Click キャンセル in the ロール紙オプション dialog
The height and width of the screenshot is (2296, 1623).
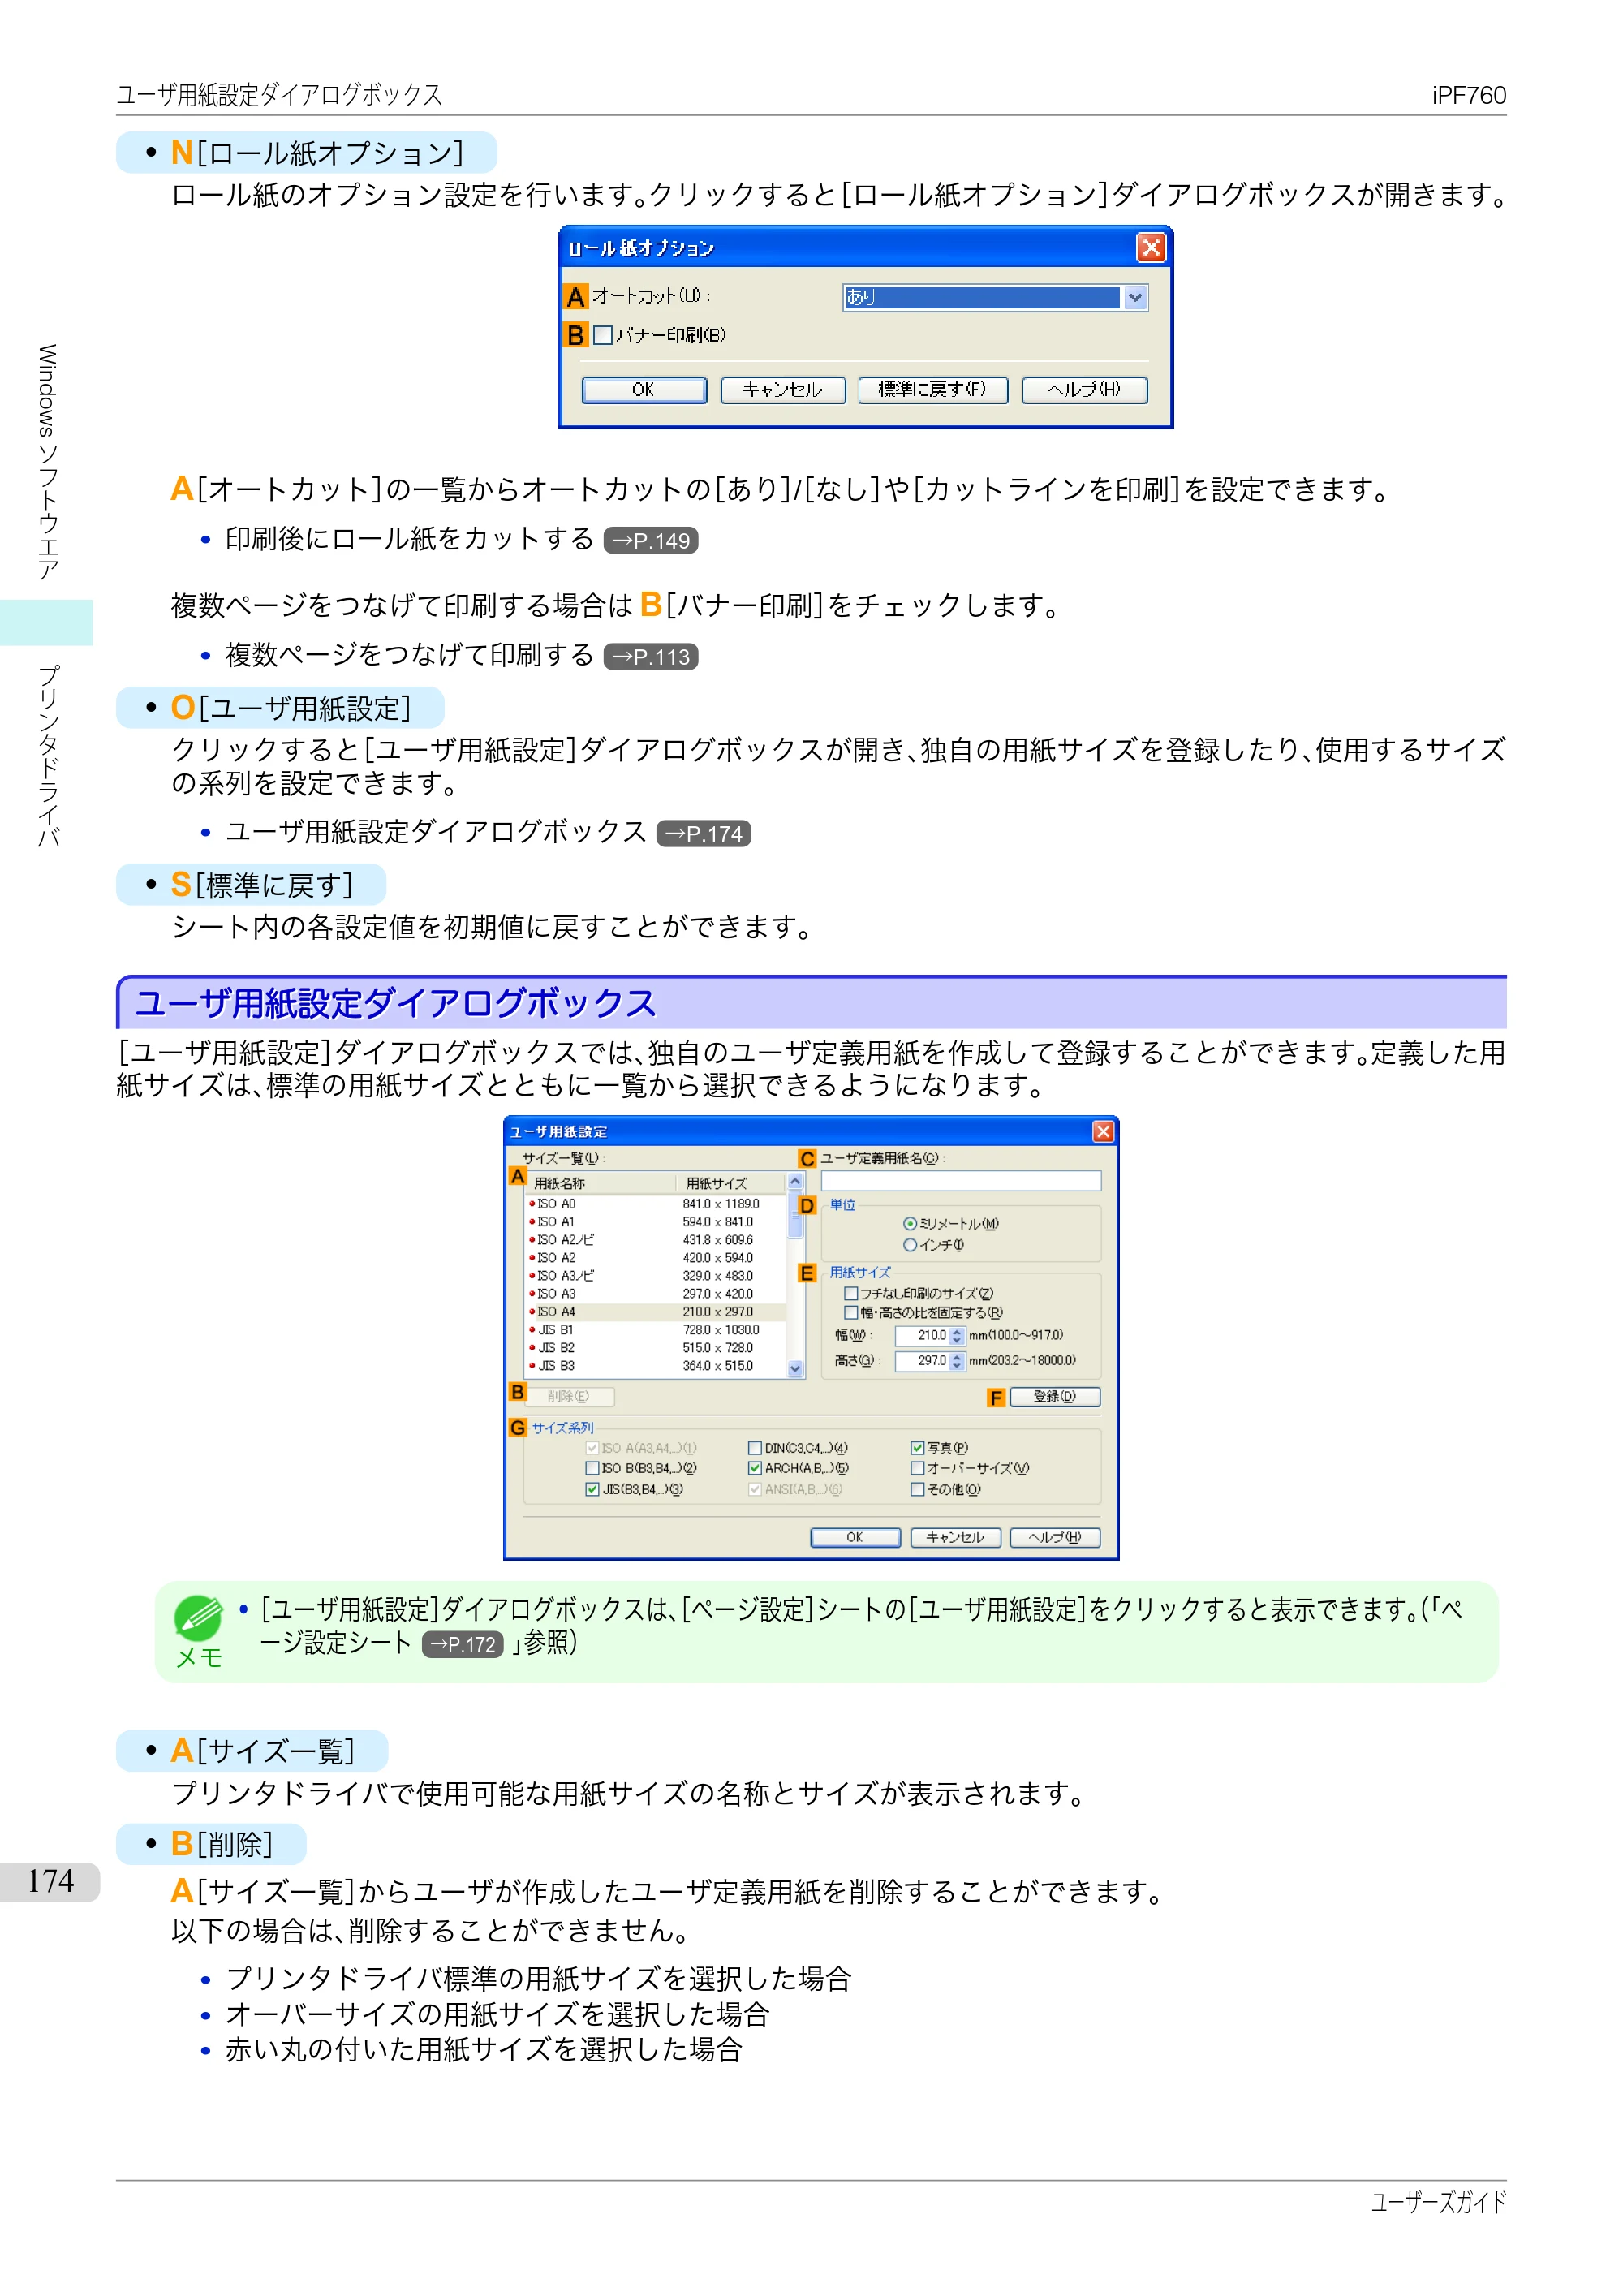pos(782,389)
